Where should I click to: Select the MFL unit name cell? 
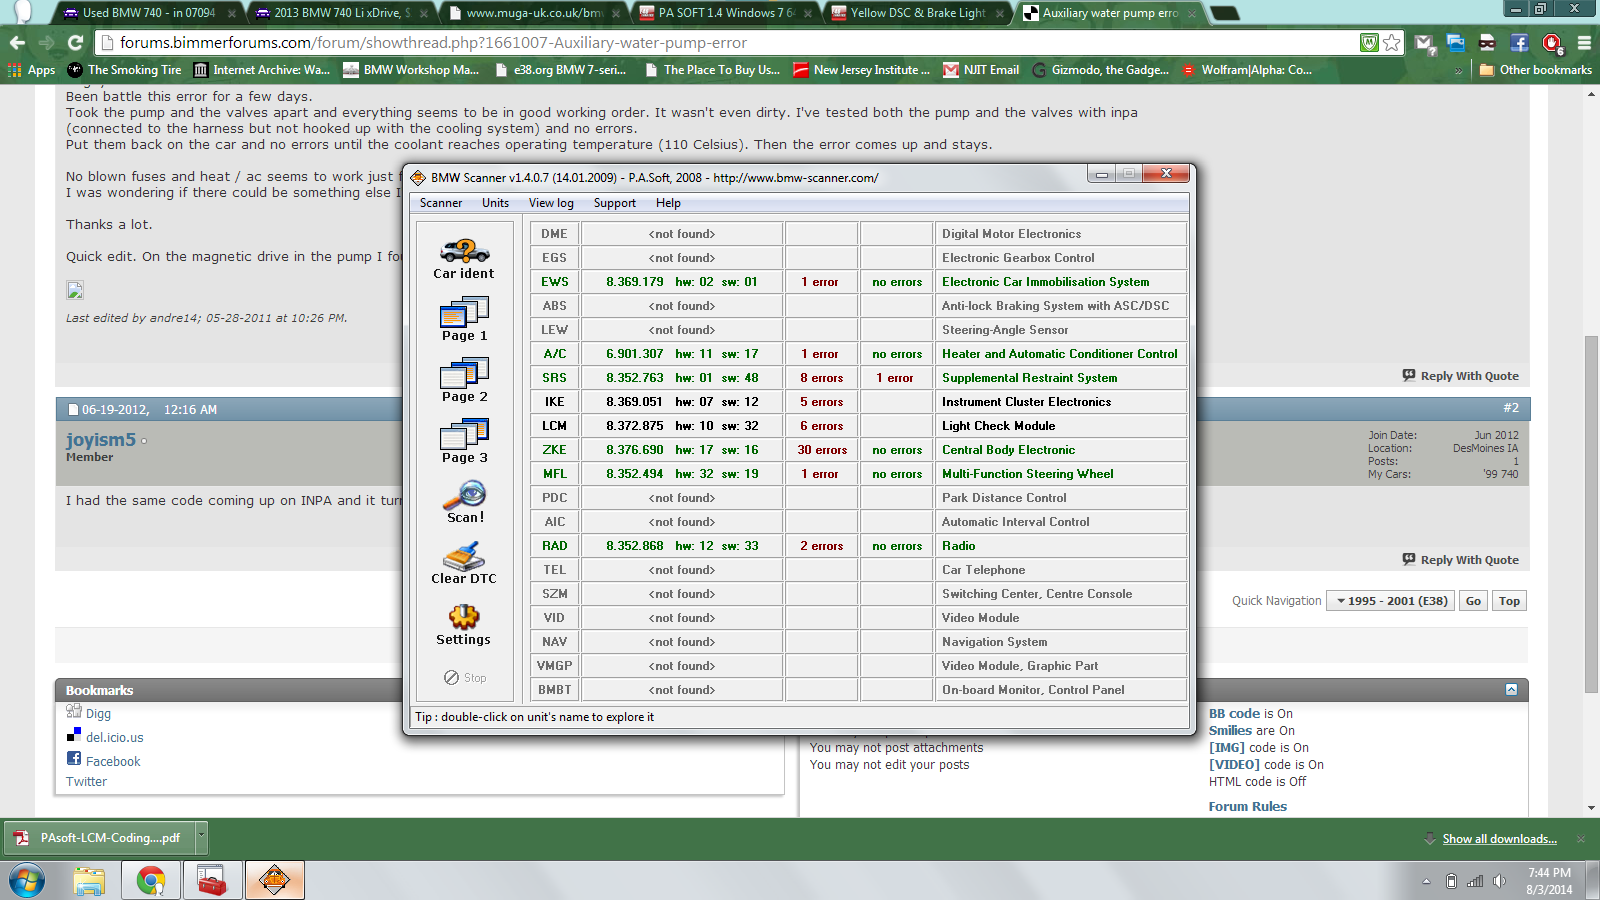point(554,474)
